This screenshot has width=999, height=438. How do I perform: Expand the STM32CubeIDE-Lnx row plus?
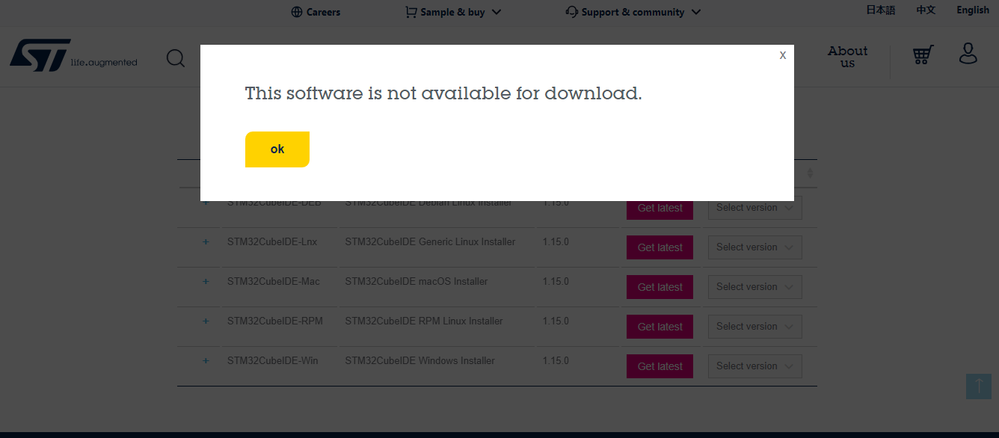[205, 242]
